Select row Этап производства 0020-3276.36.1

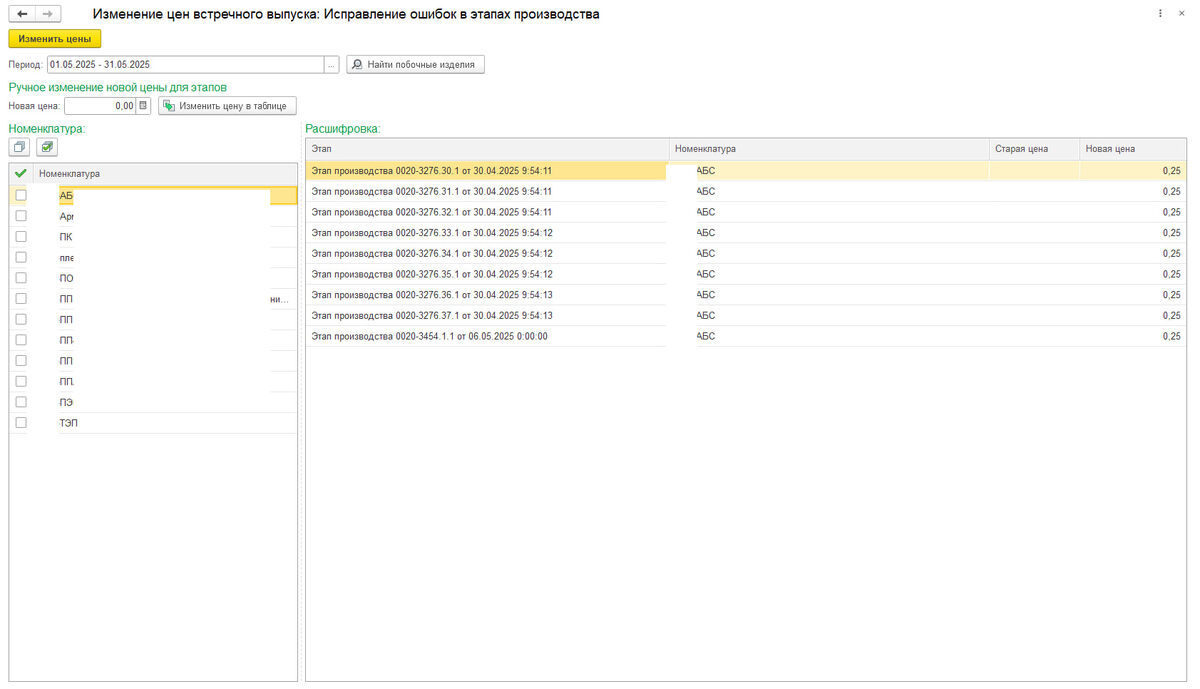tap(746, 295)
